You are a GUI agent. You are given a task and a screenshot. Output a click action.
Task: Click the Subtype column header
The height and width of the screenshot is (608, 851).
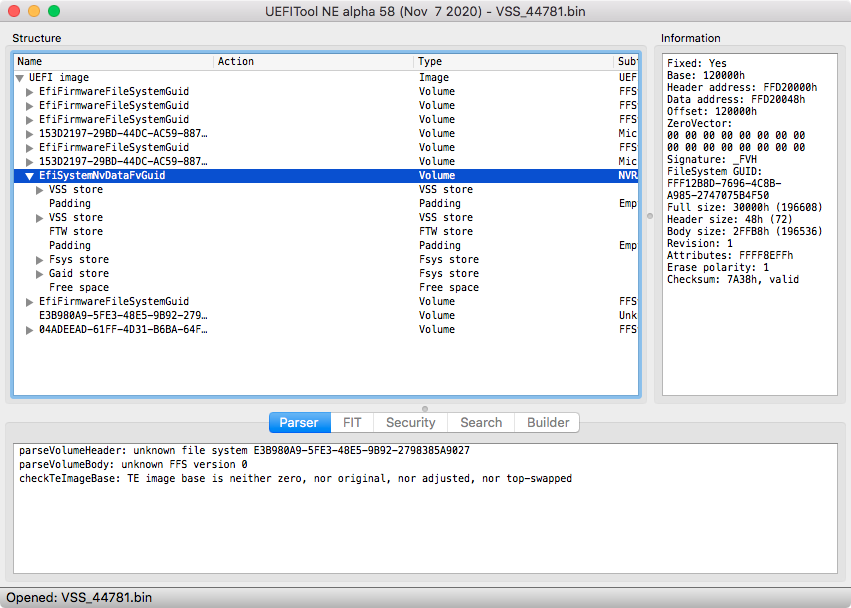click(626, 61)
